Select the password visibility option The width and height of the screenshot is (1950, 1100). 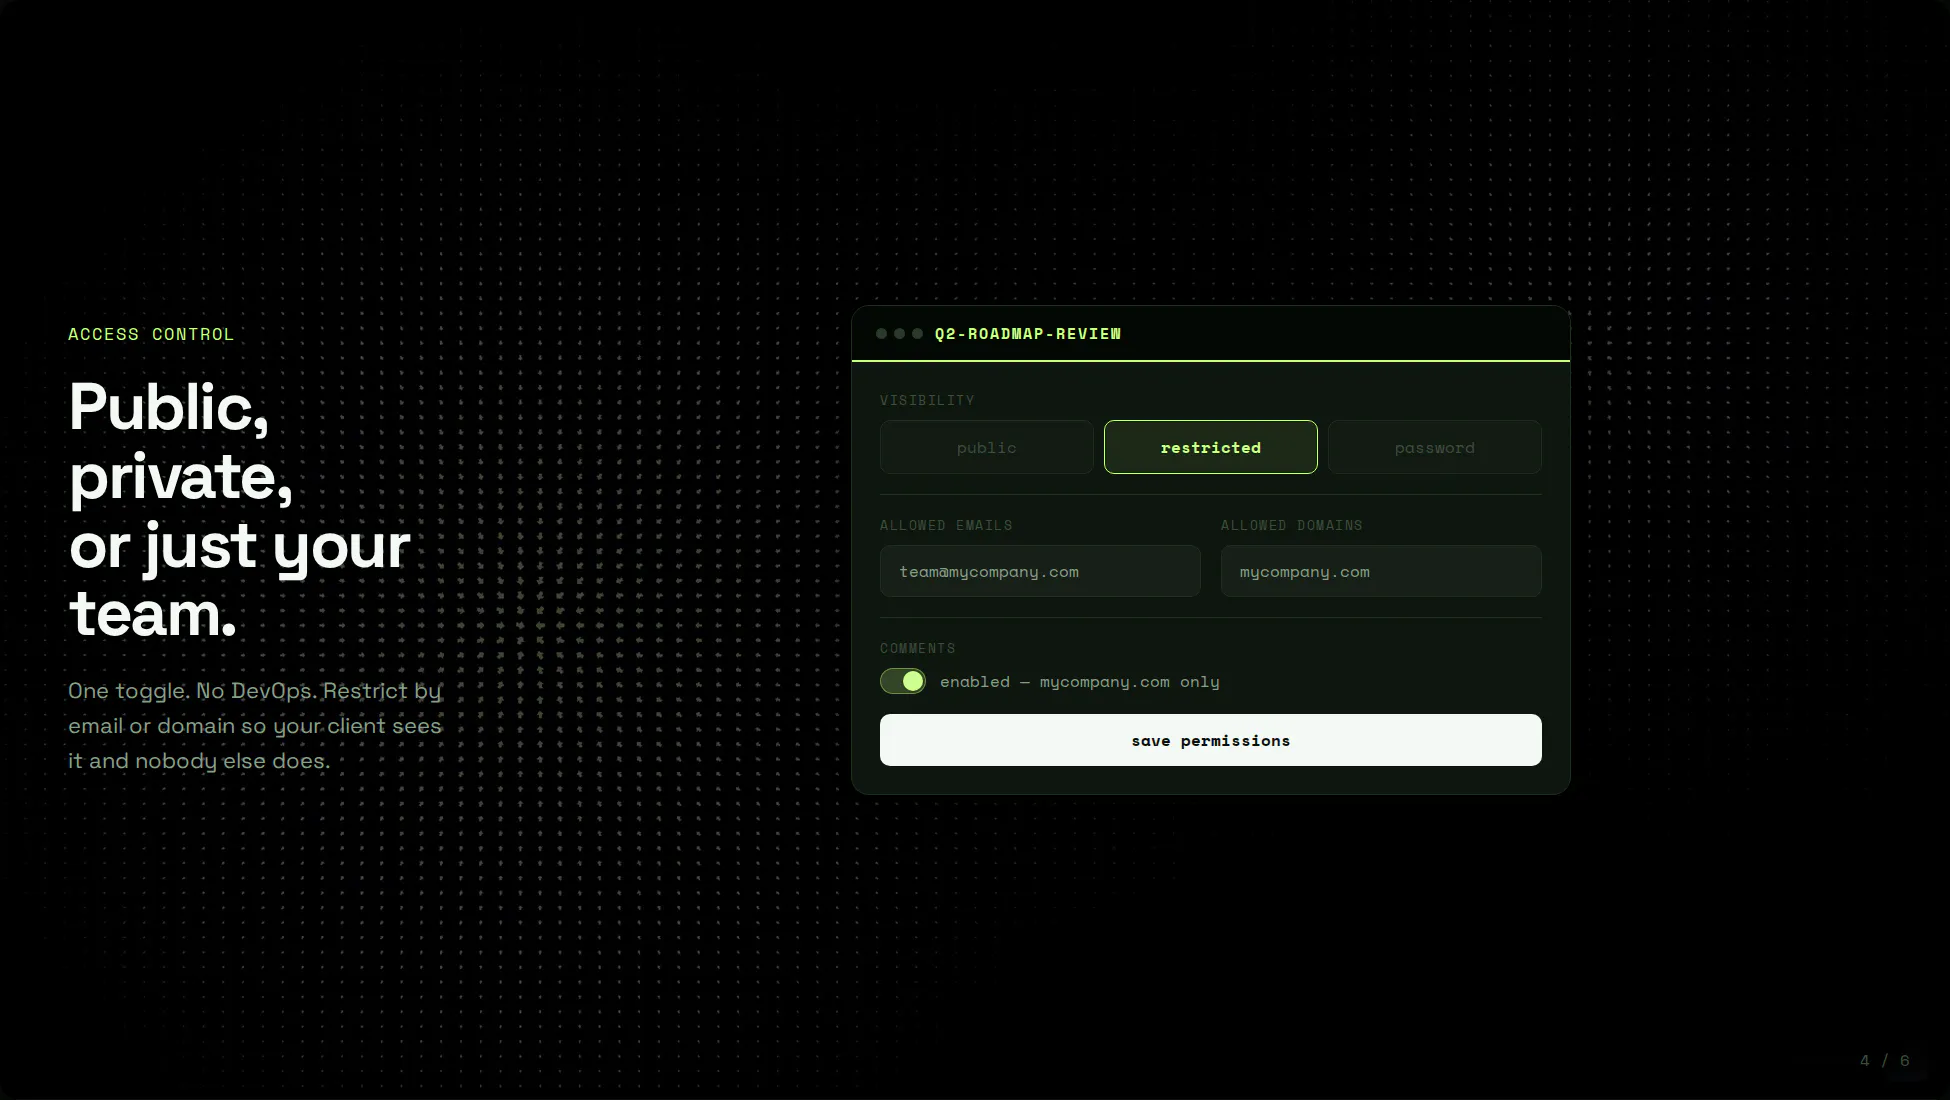(1434, 447)
